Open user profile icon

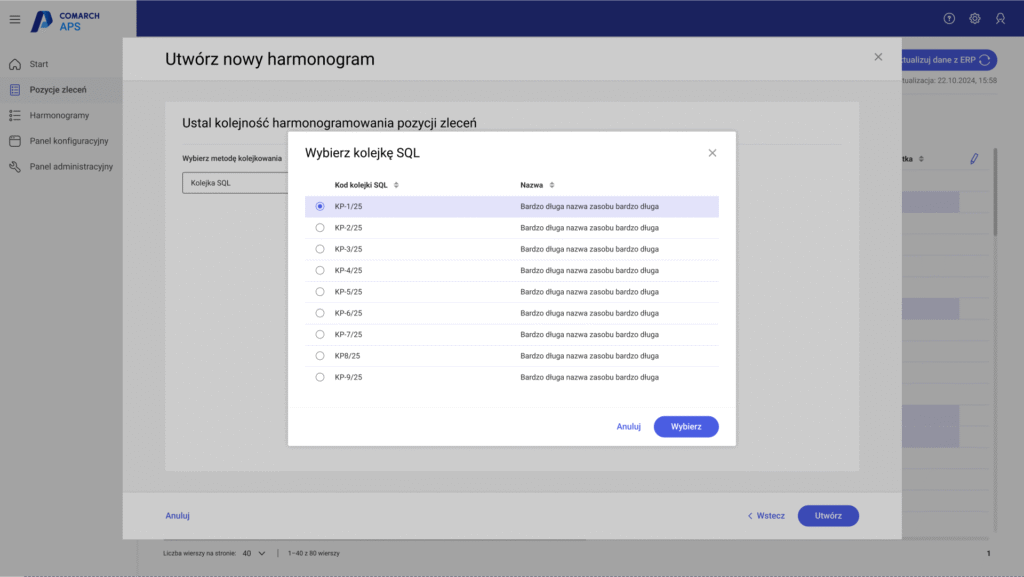point(1000,19)
